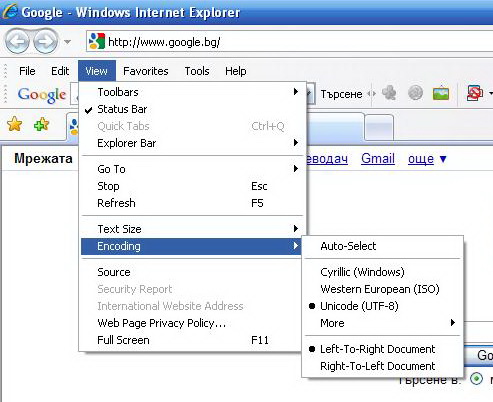The image size is (493, 402).
Task: Select Western European (ISO) encoding
Action: (x=383, y=289)
